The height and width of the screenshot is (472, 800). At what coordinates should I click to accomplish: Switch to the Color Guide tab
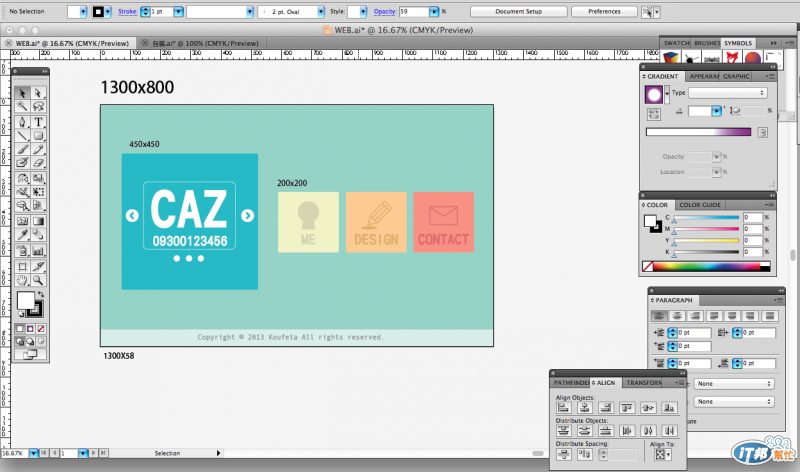(700, 205)
